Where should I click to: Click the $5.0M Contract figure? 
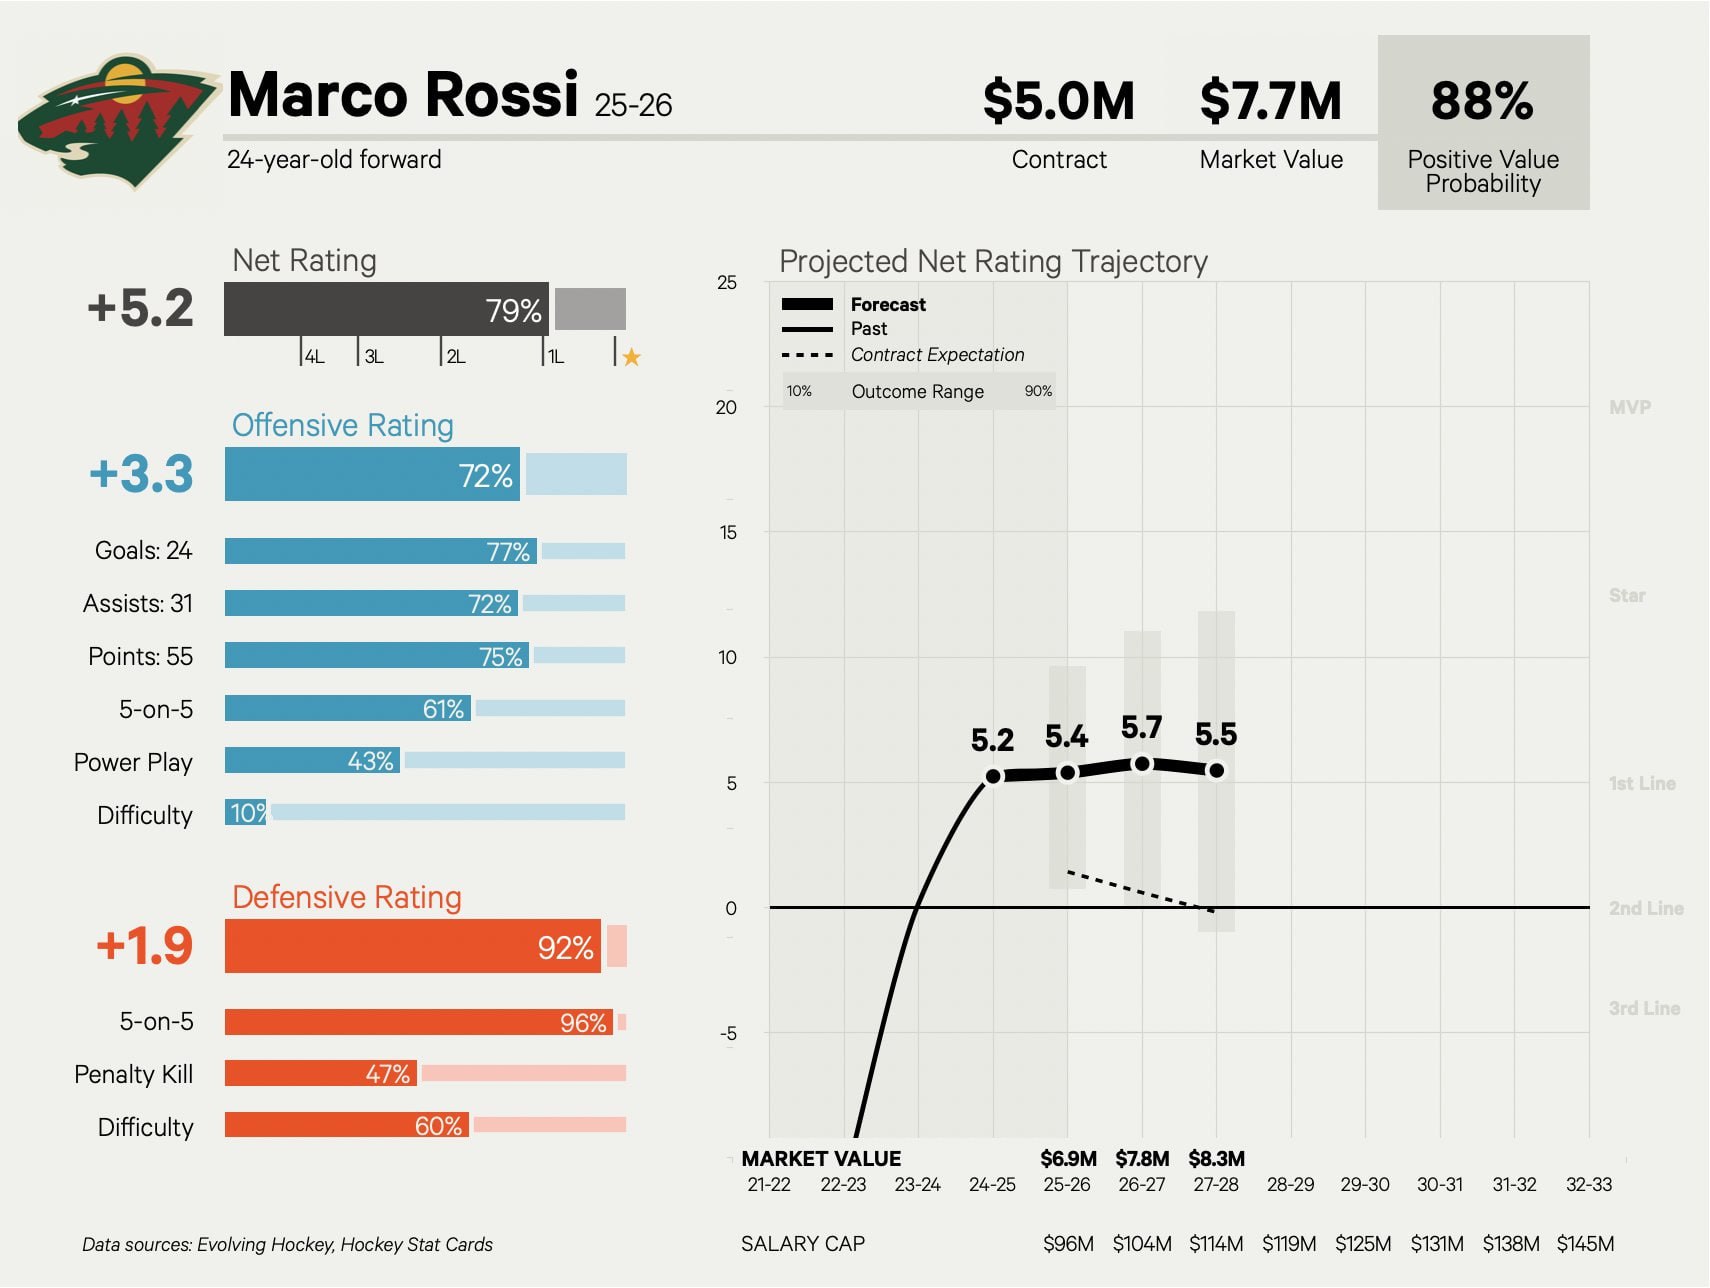click(1059, 101)
